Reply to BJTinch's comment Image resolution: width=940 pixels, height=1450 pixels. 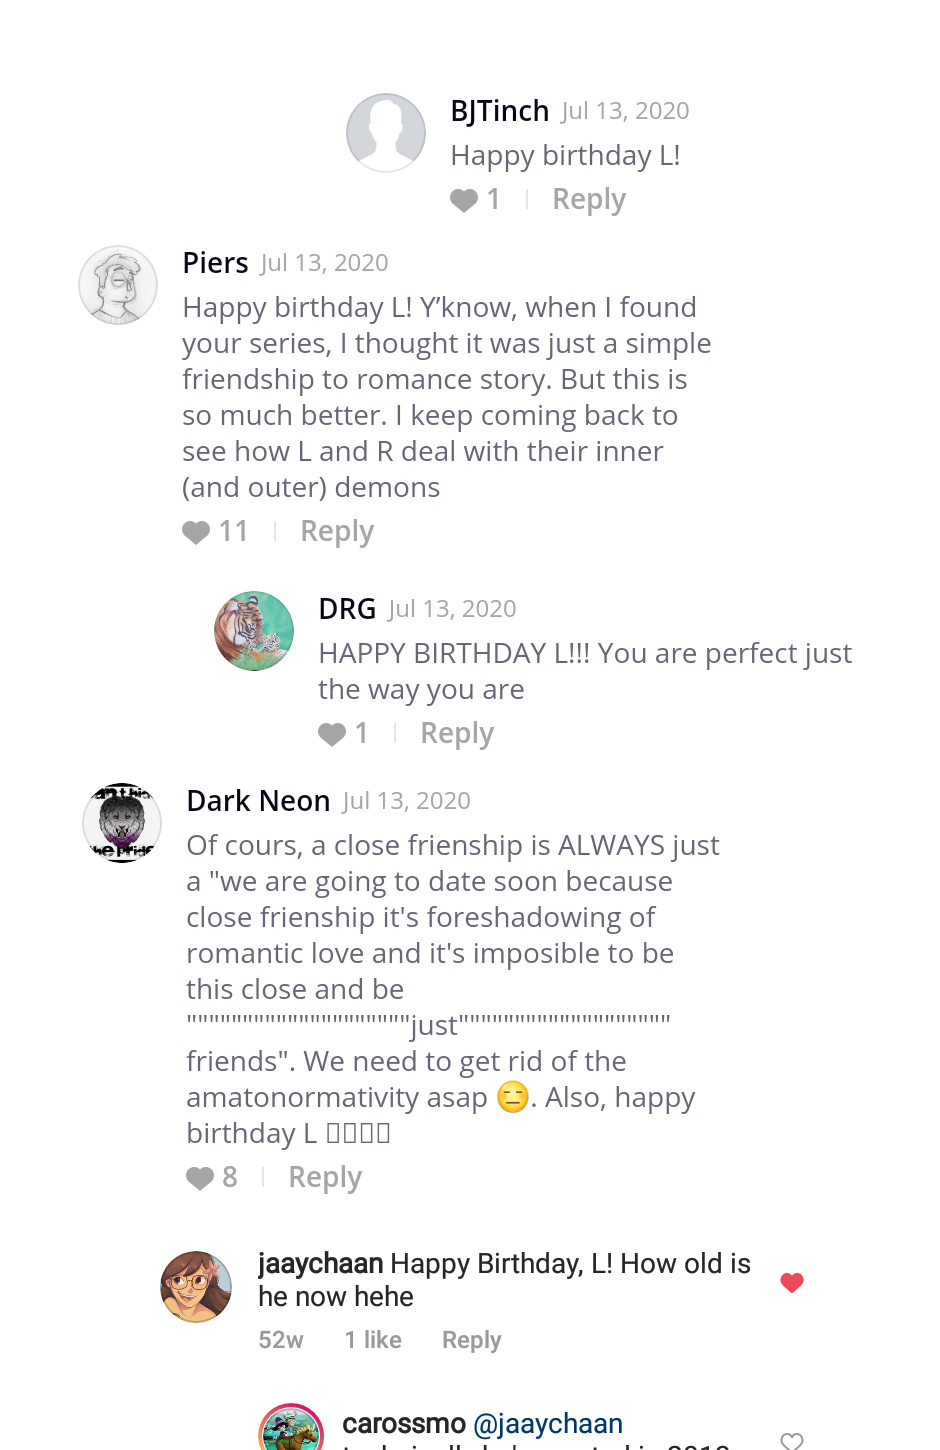pos(589,200)
